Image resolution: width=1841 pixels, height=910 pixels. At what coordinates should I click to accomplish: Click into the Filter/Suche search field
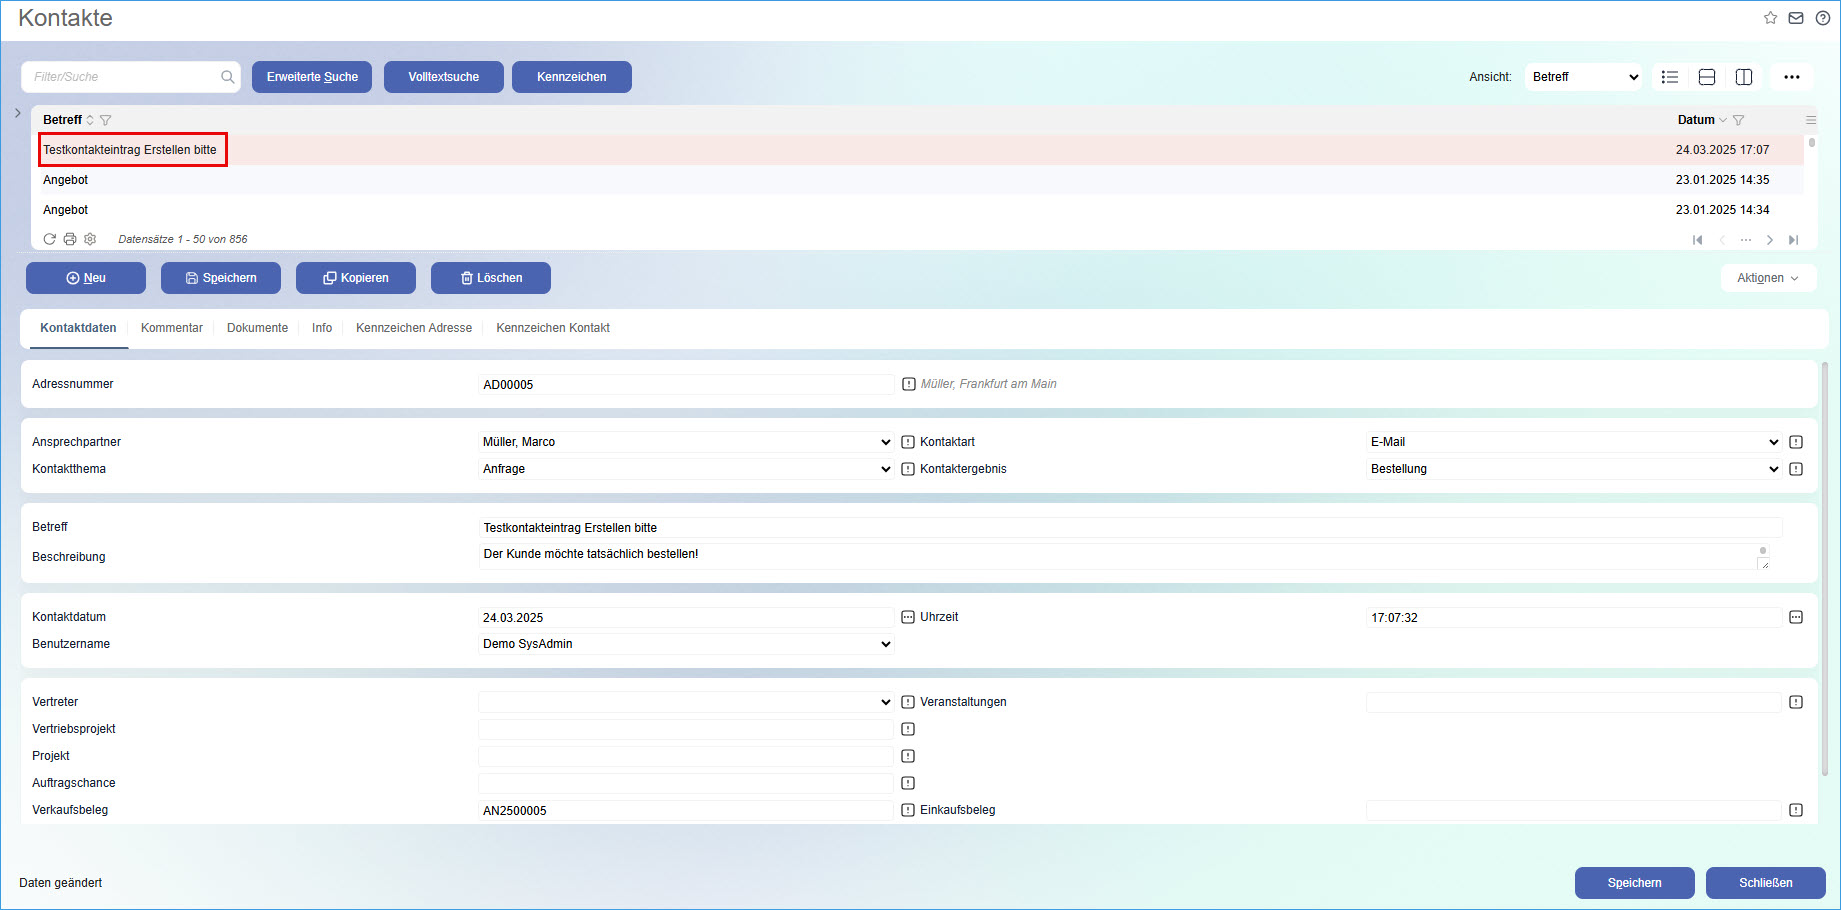point(122,77)
